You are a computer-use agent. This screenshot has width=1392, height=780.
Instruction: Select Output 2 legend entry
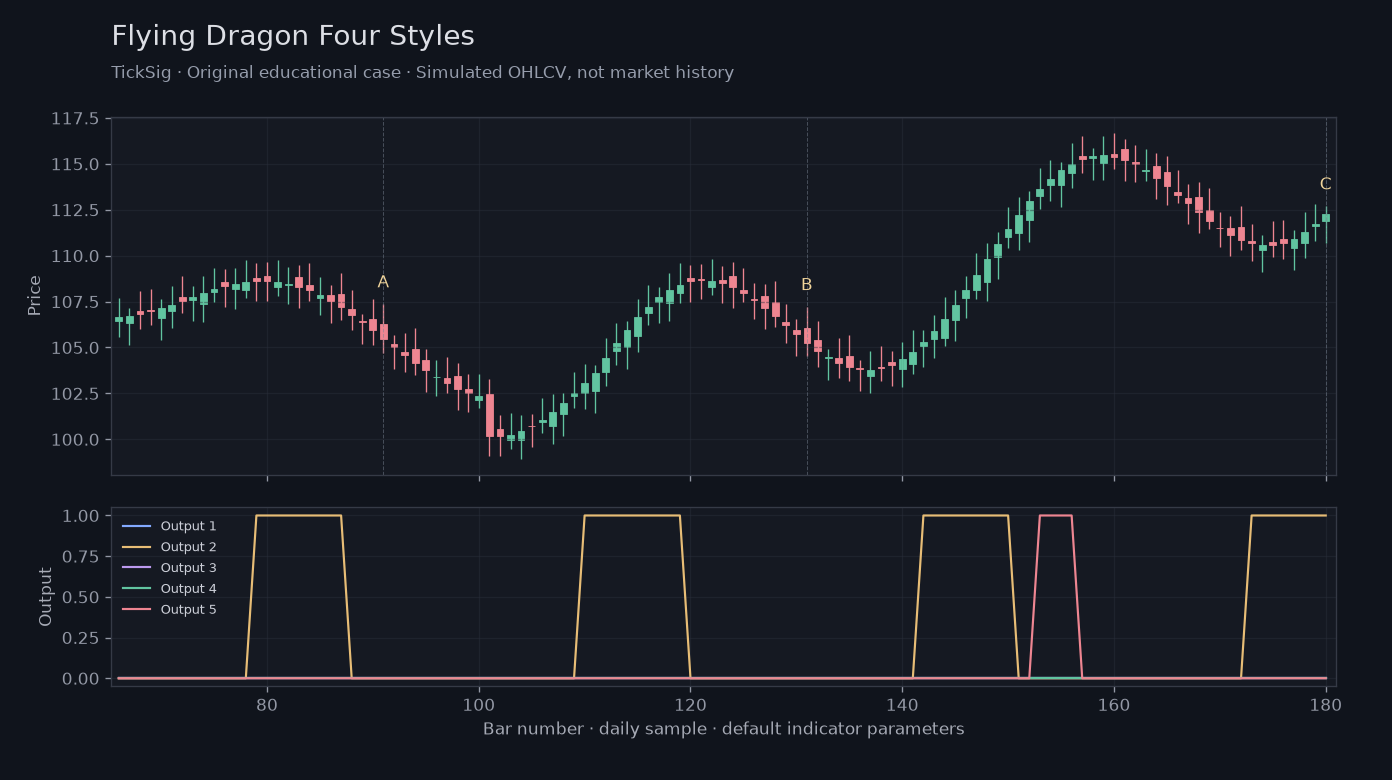pos(169,547)
